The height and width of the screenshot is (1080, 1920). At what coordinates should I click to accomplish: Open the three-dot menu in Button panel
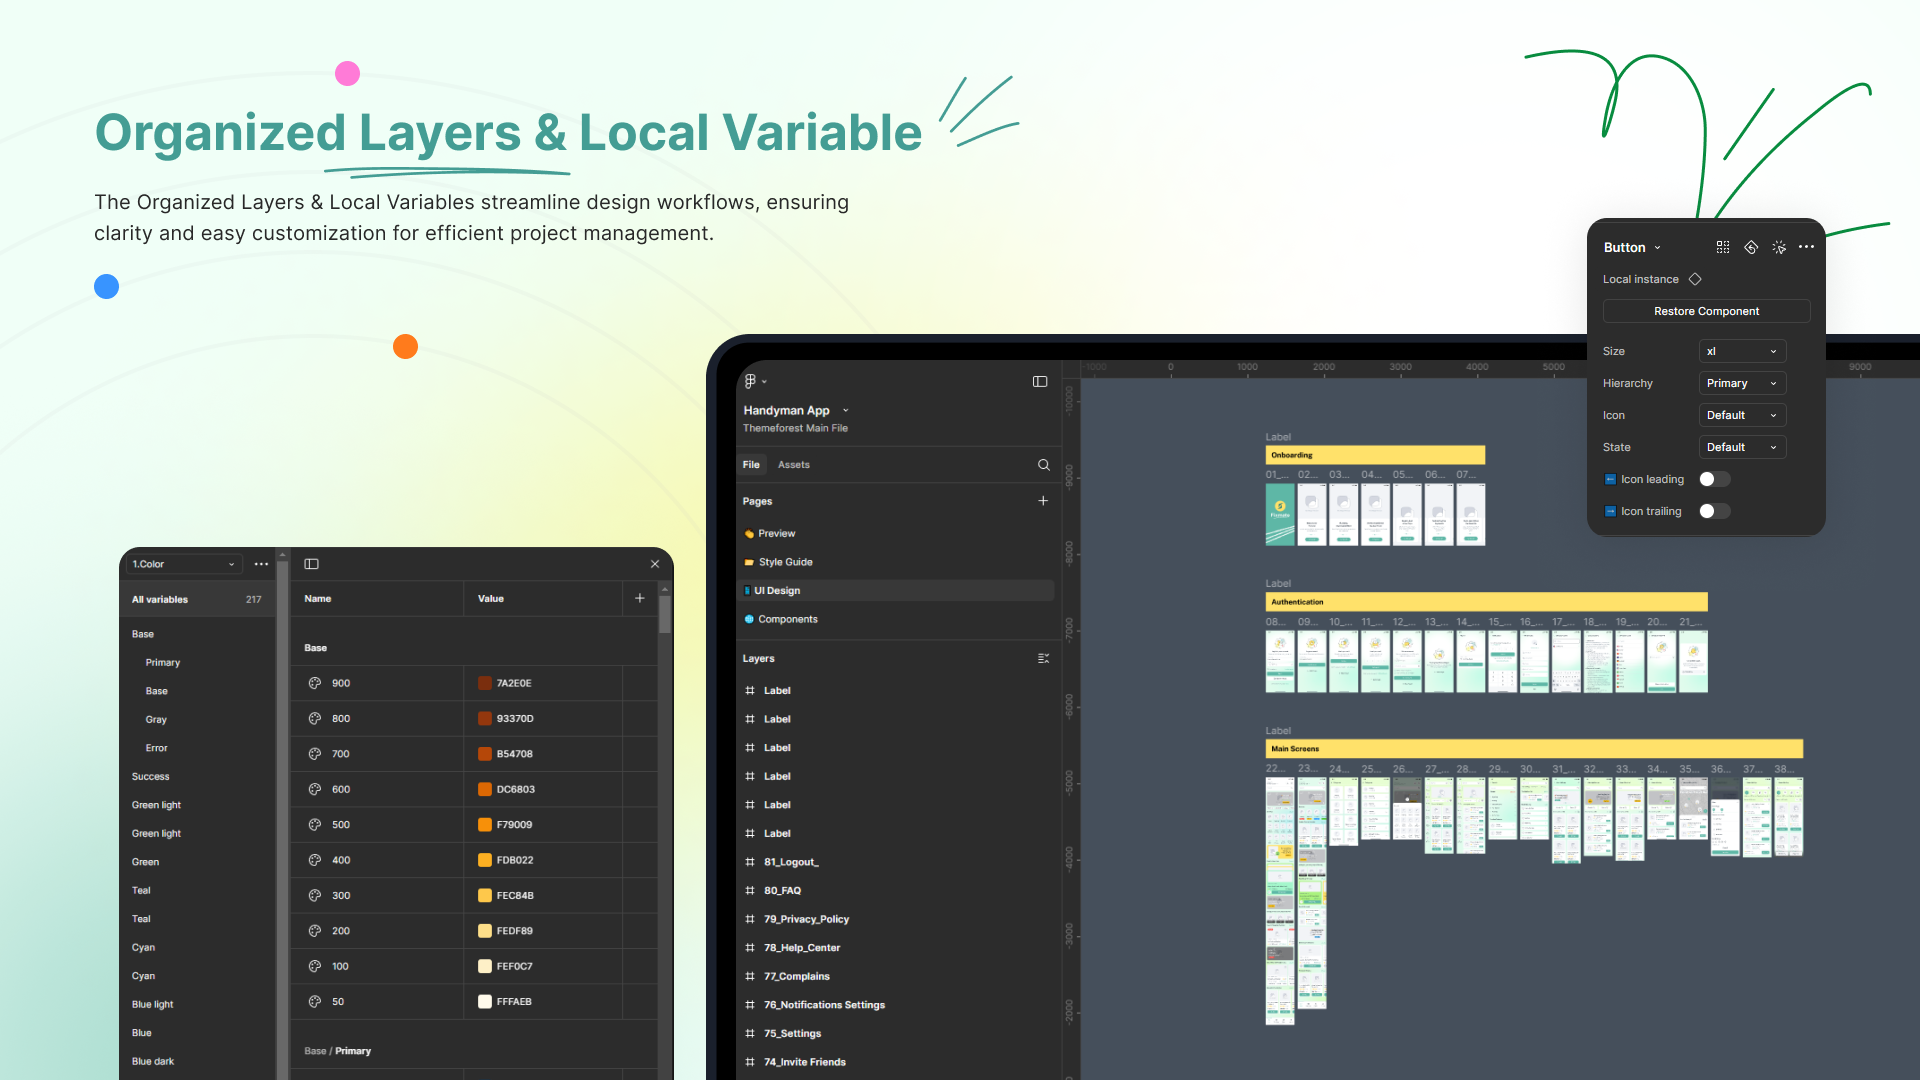pos(1806,247)
